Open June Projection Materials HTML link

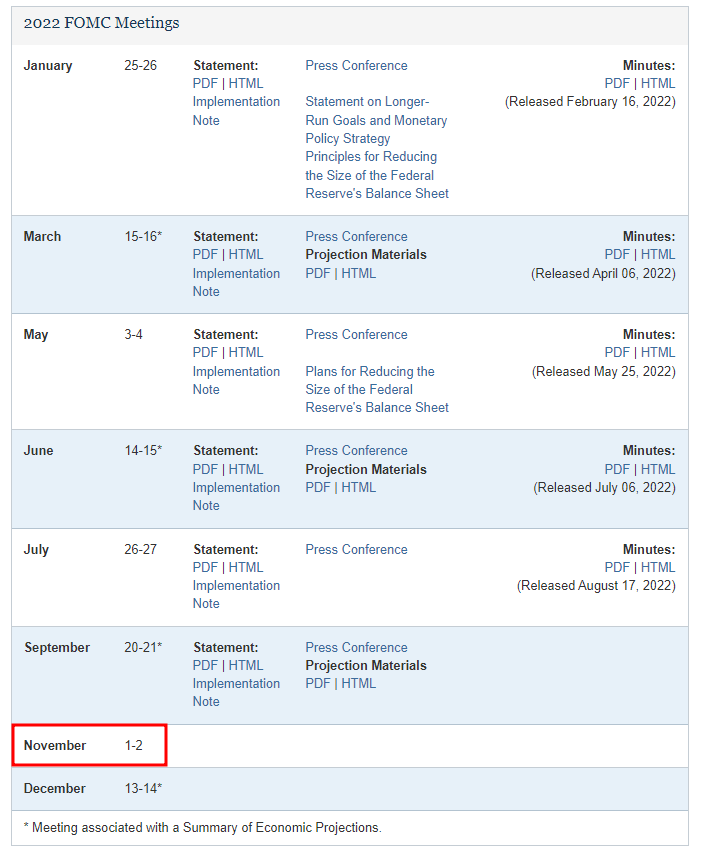tap(359, 488)
